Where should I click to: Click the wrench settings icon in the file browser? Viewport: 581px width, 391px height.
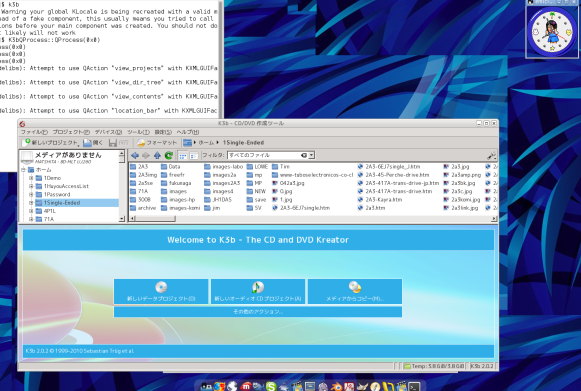[x=491, y=155]
